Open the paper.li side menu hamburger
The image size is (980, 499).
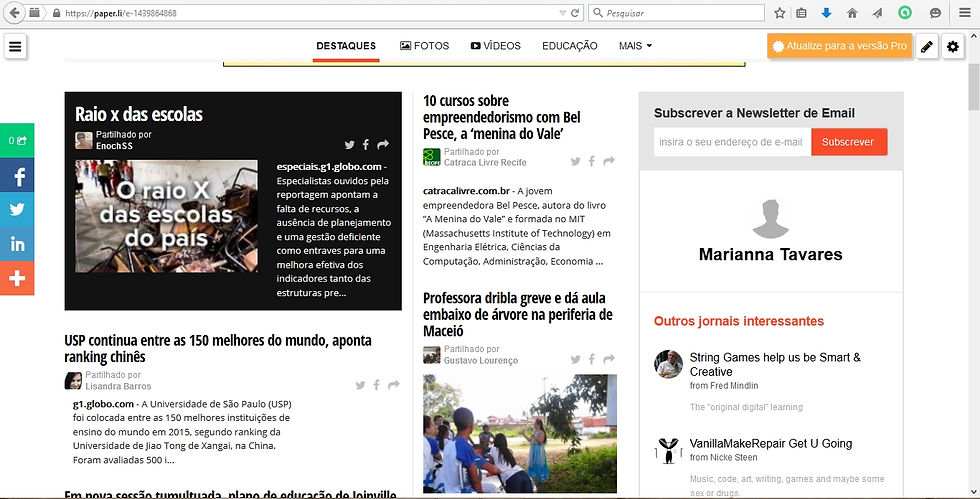pyautogui.click(x=15, y=46)
